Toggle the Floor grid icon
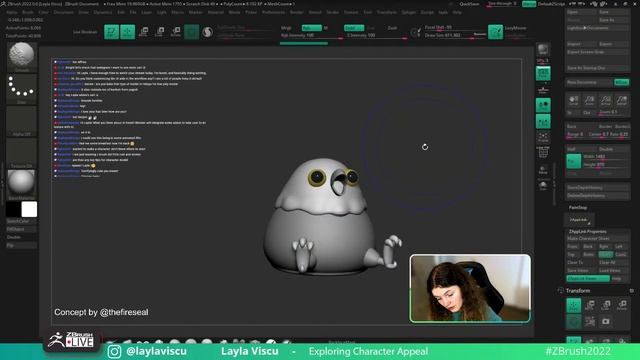The width and height of the screenshot is (640, 360). point(543,89)
